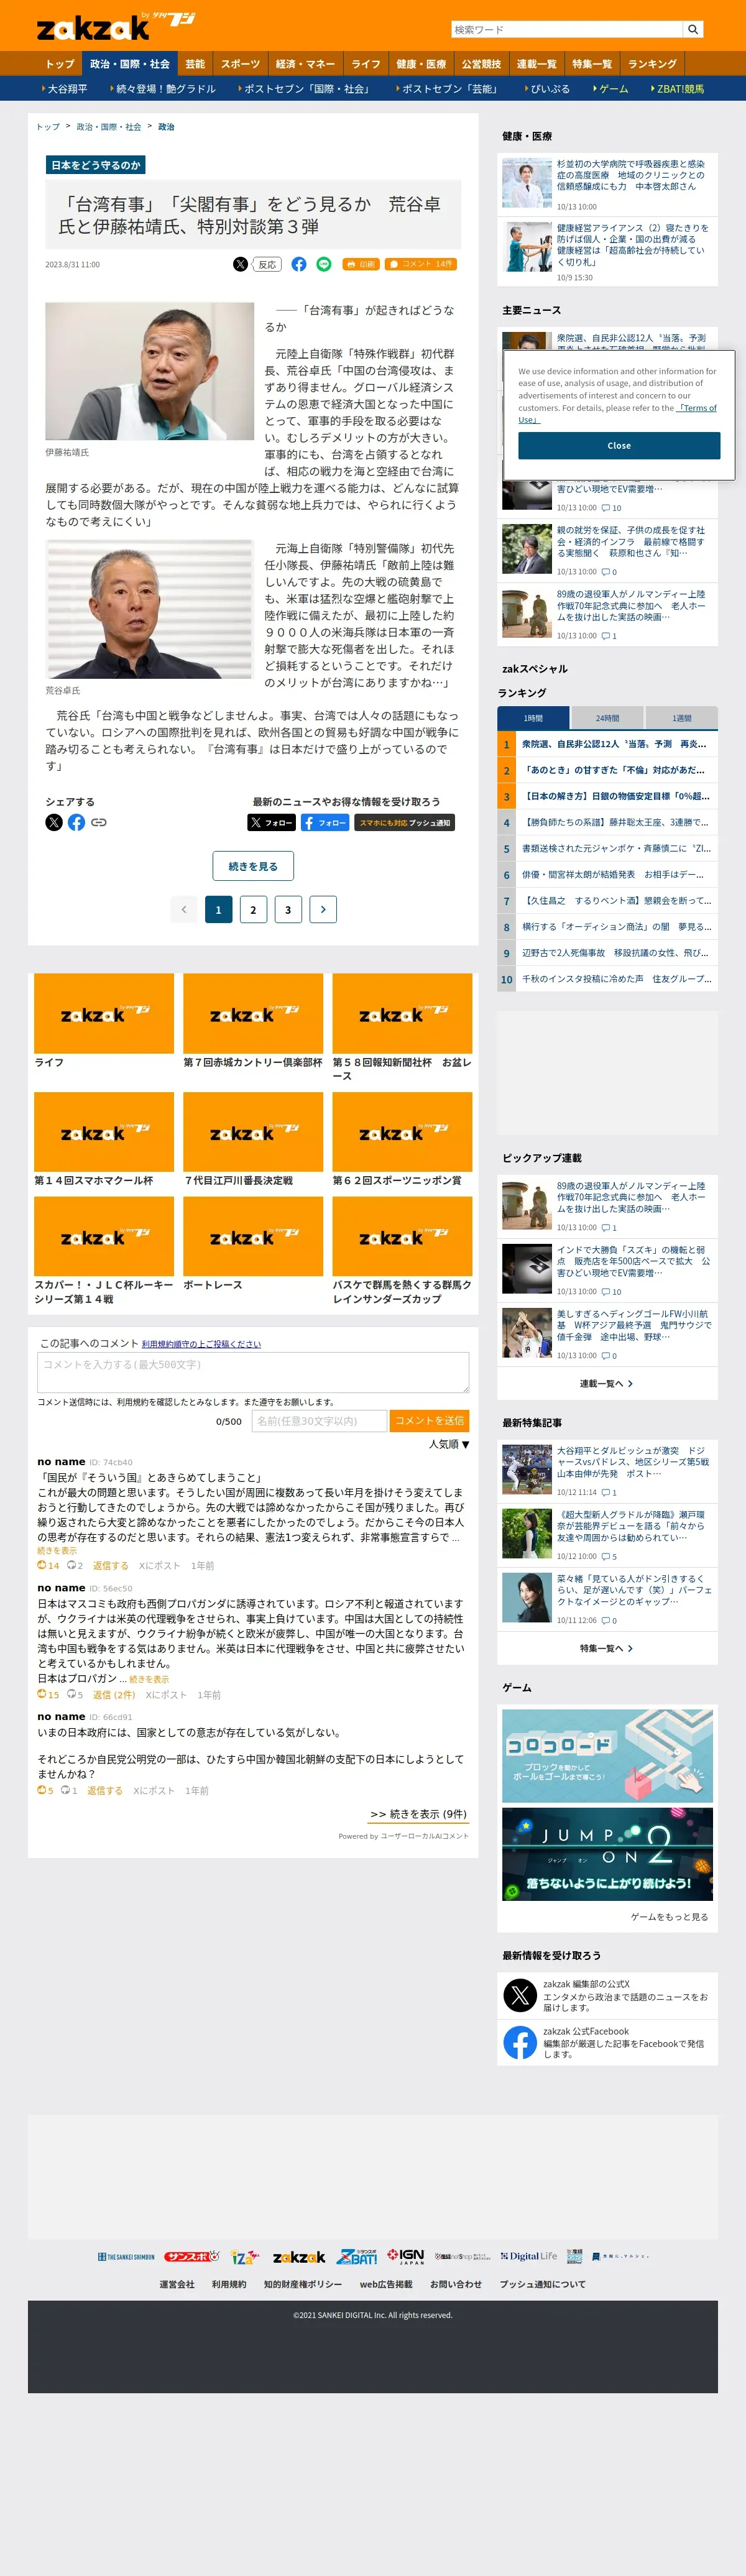This screenshot has height=2576, width=746.
Task: Open rank 10 article 千秋のインスタ投稿
Action: pyautogui.click(x=616, y=979)
